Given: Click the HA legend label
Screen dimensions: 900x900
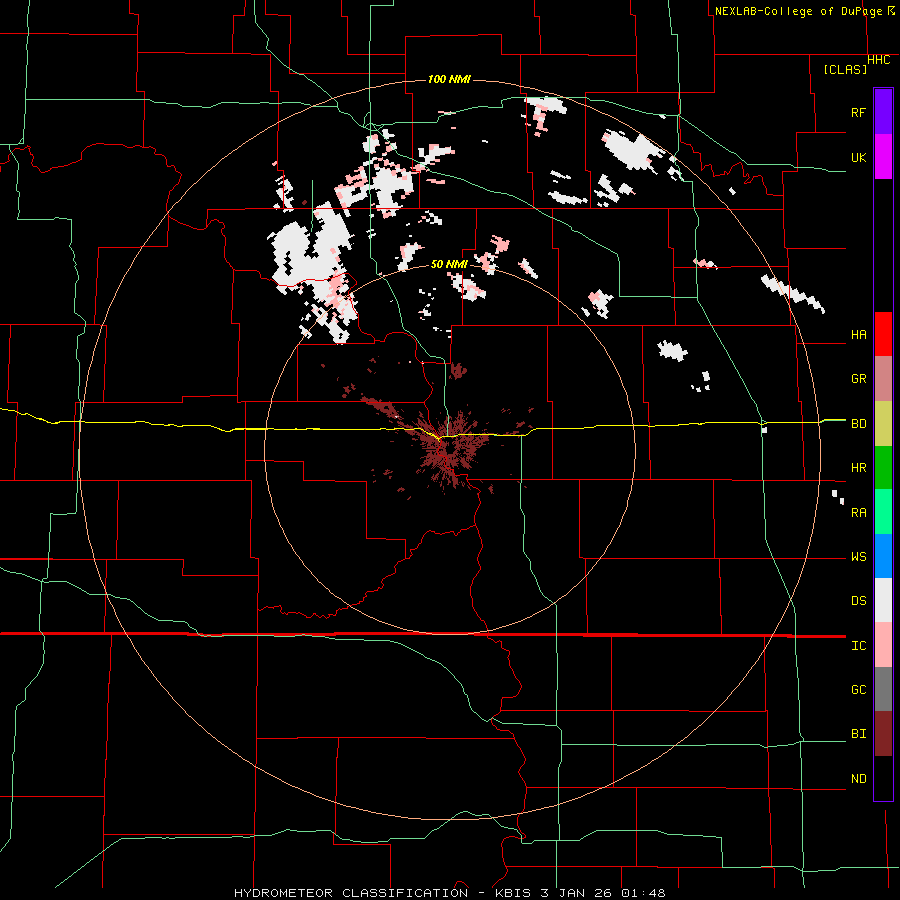Looking at the screenshot, I should (x=859, y=335).
